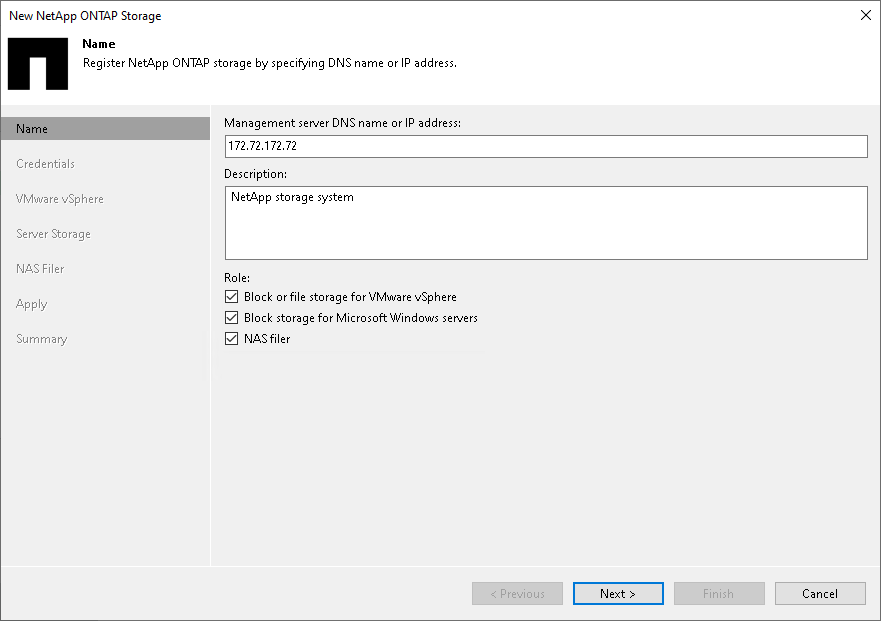This screenshot has height=621, width=881.
Task: Open the Summary step
Action: [x=42, y=339]
